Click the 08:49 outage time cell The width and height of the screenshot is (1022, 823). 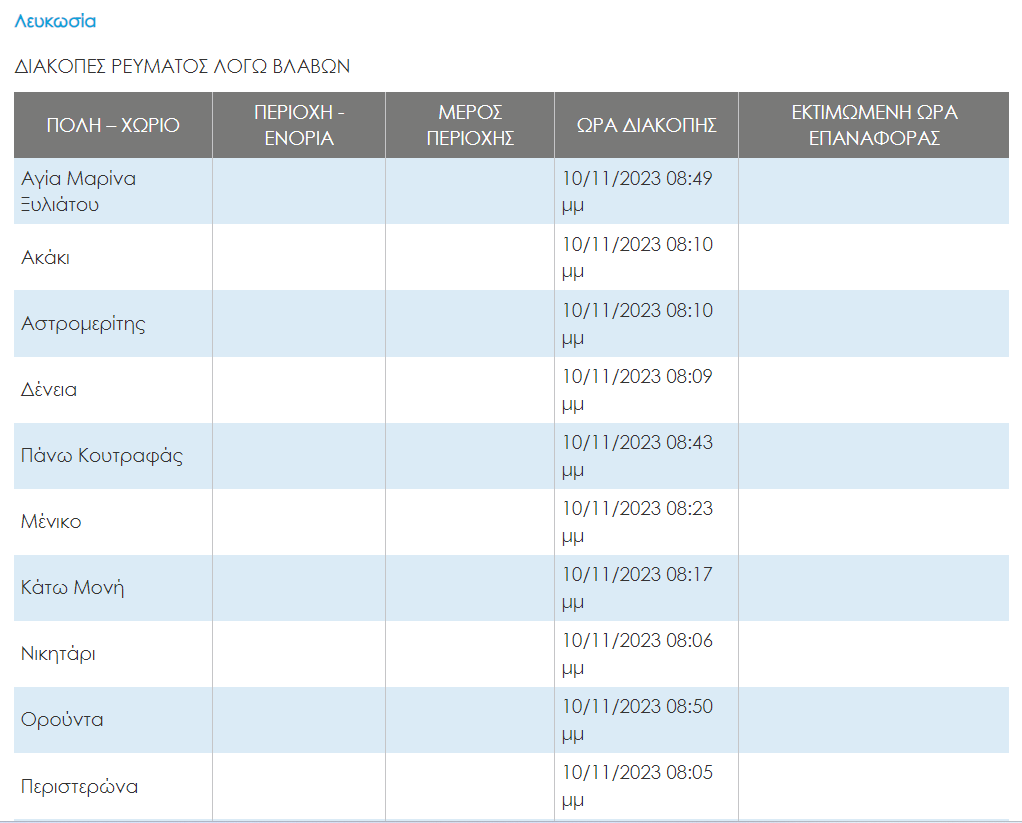(637, 191)
